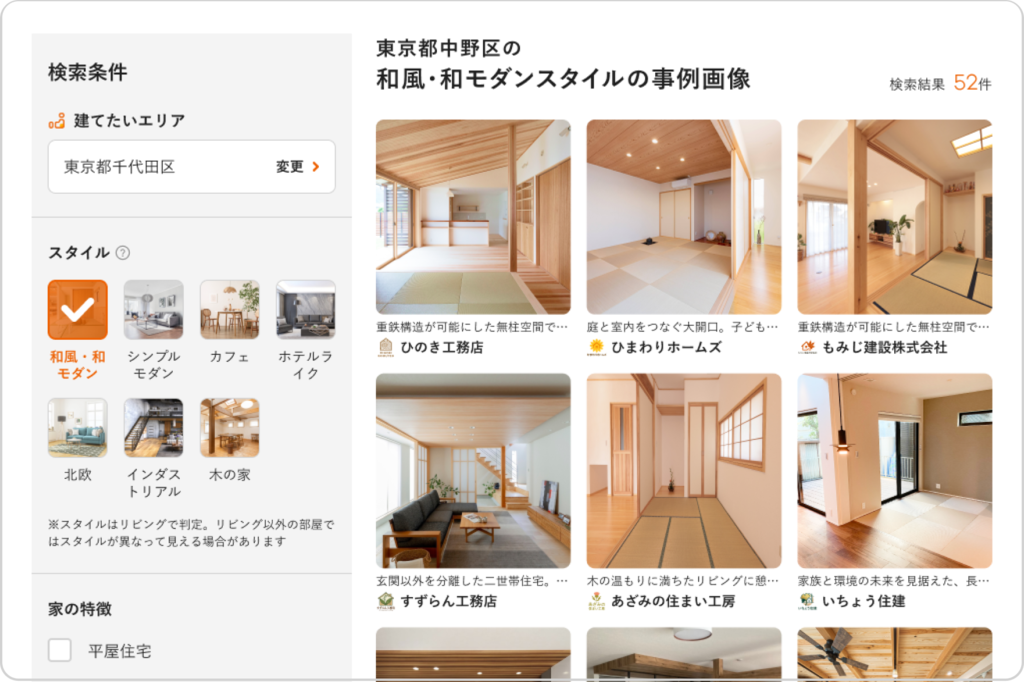This screenshot has width=1024, height=682.
Task: Select the 北欧 style filter
Action: click(x=77, y=428)
